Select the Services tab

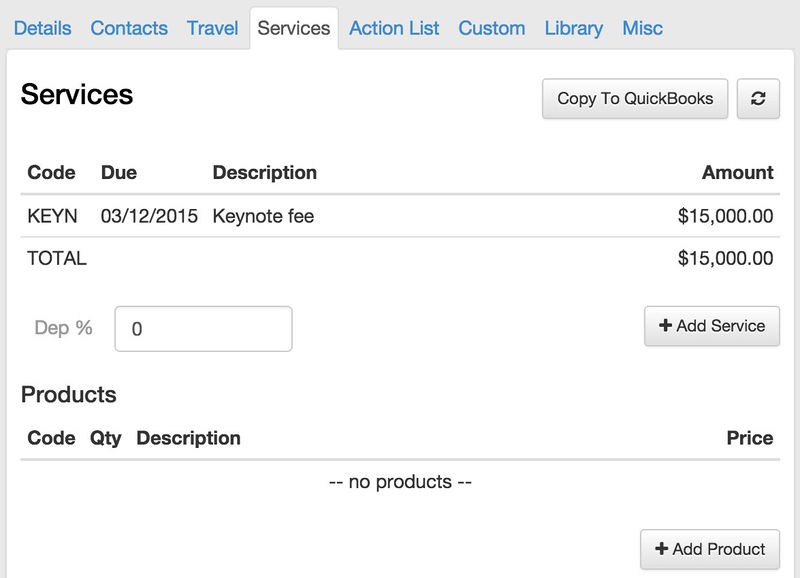click(x=294, y=28)
